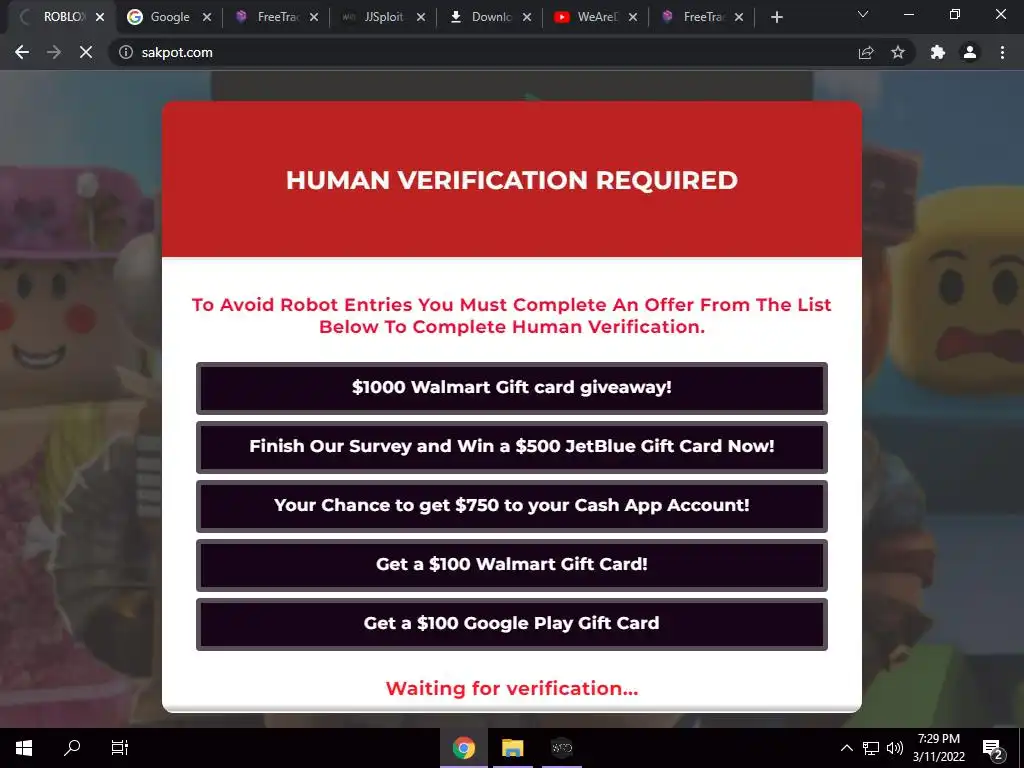Share this page using the share icon

866,52
